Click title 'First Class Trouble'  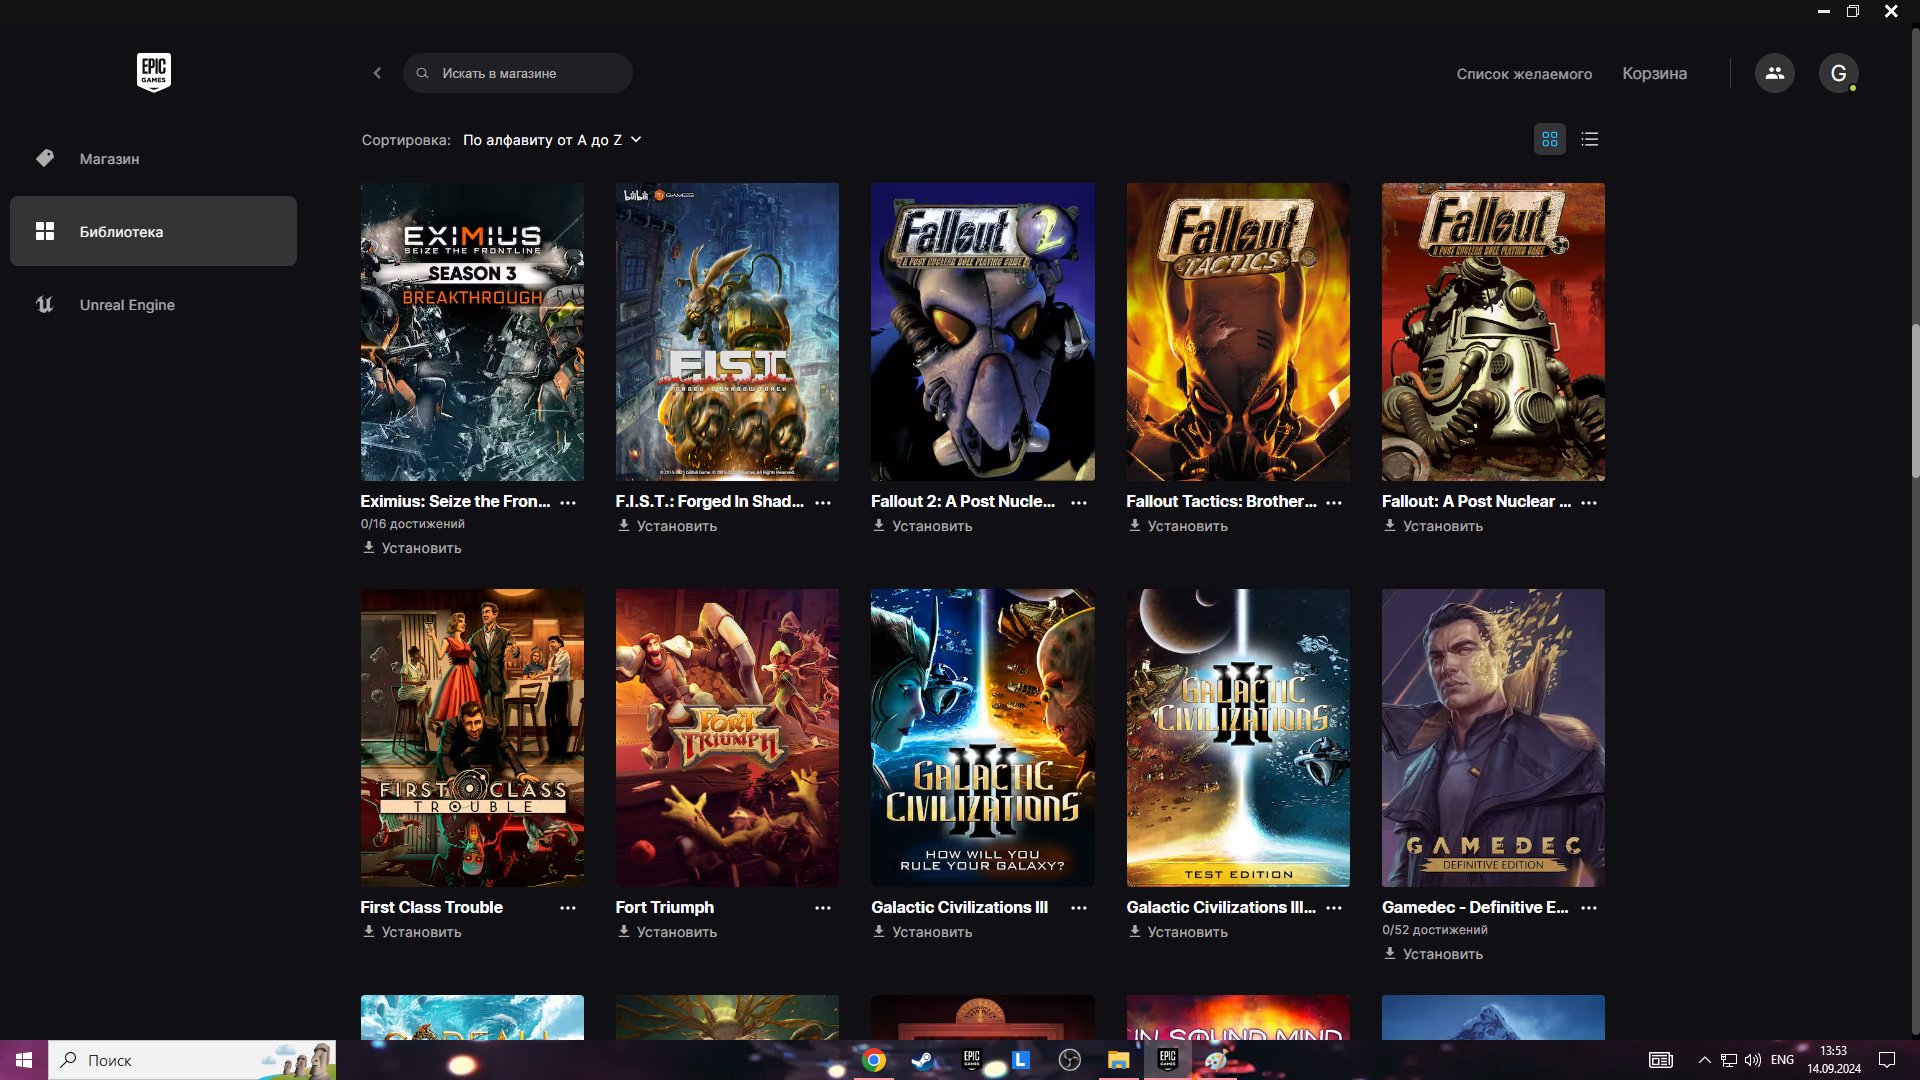click(432, 907)
